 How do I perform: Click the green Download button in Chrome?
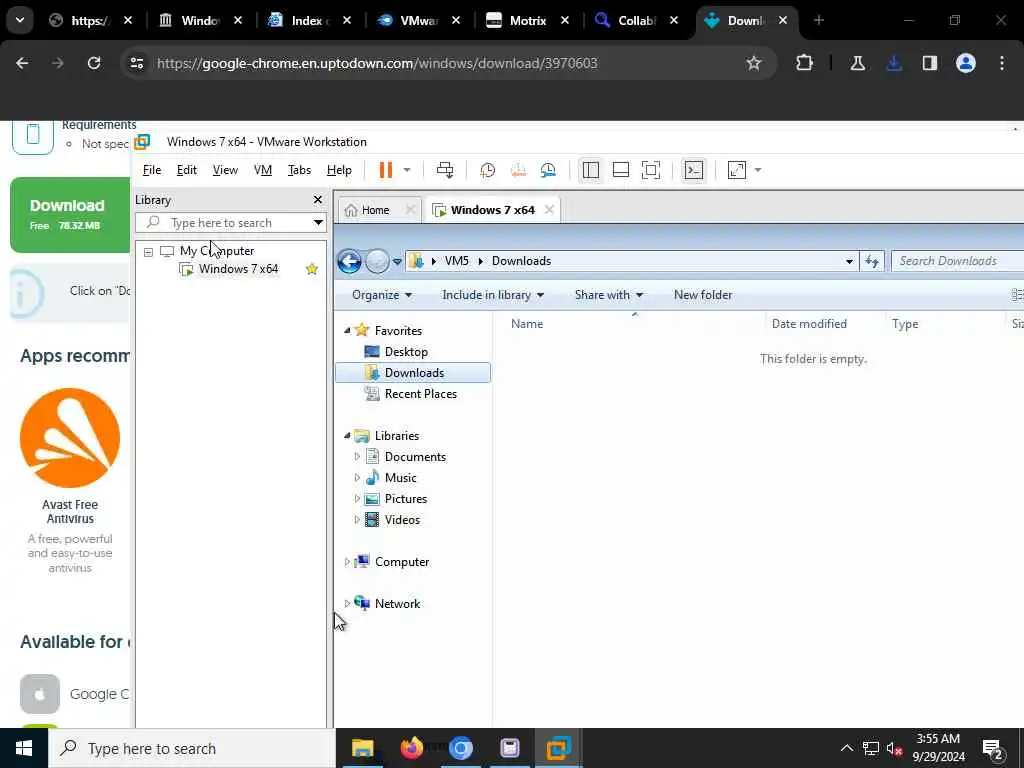(70, 215)
